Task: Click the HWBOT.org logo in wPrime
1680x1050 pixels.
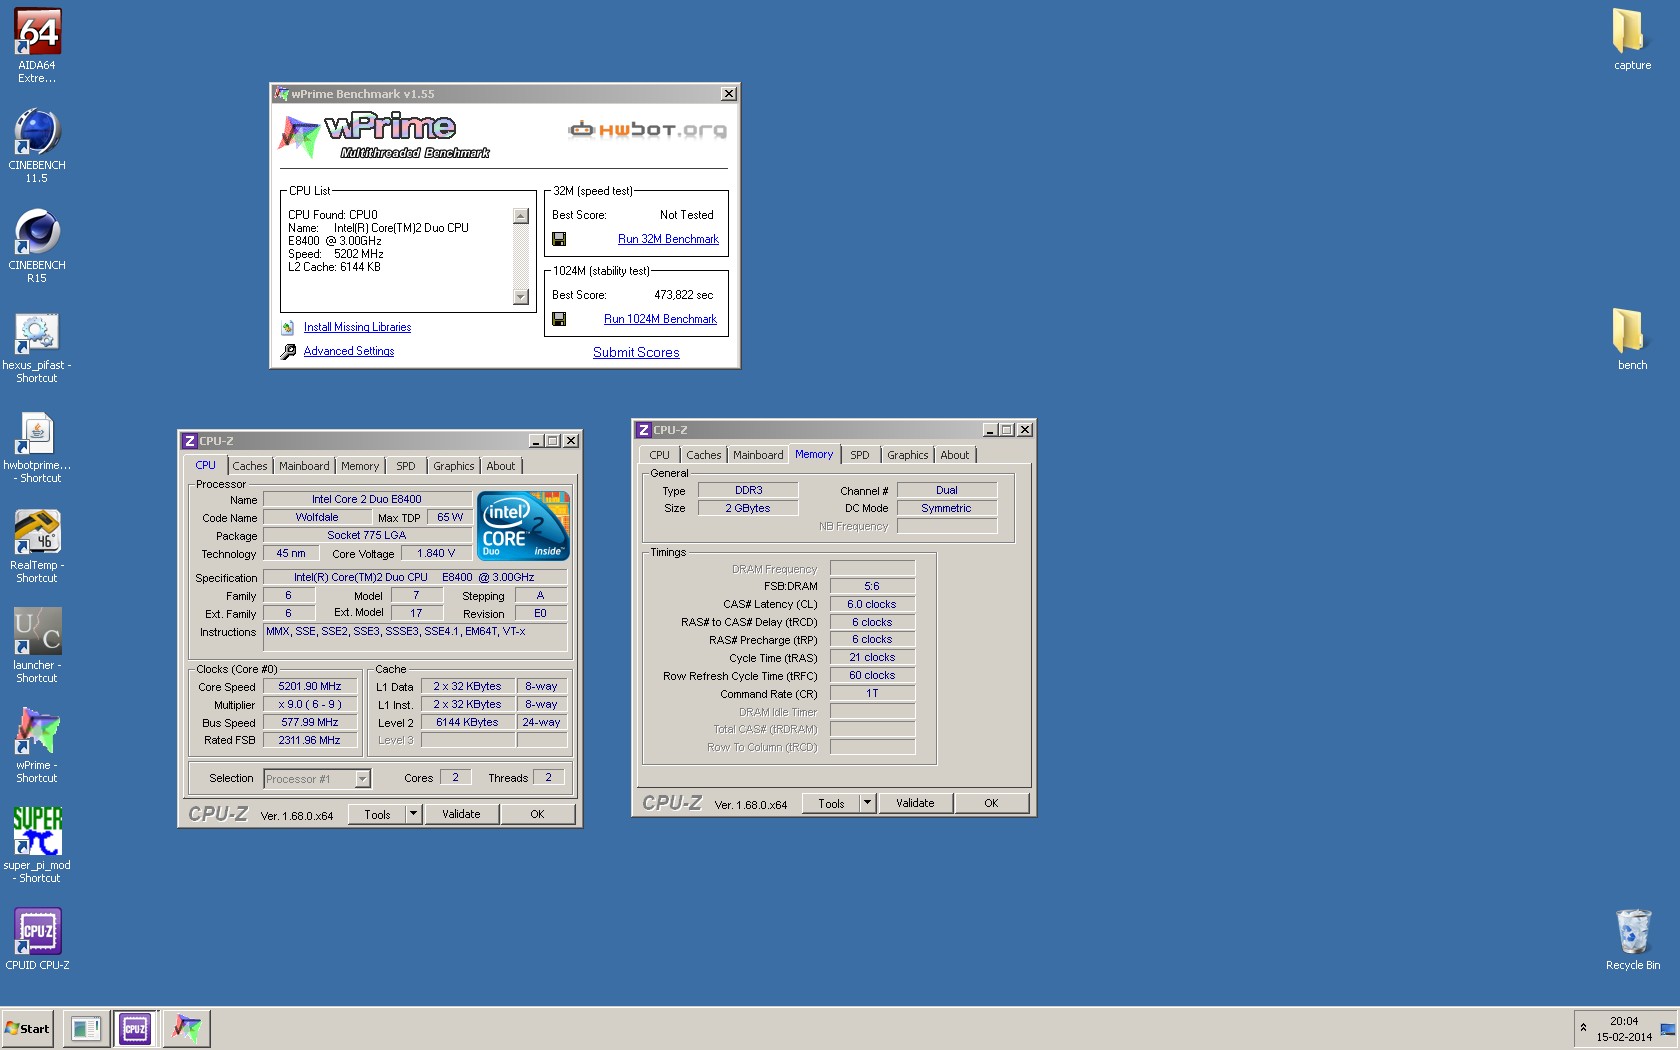Action: click(647, 130)
